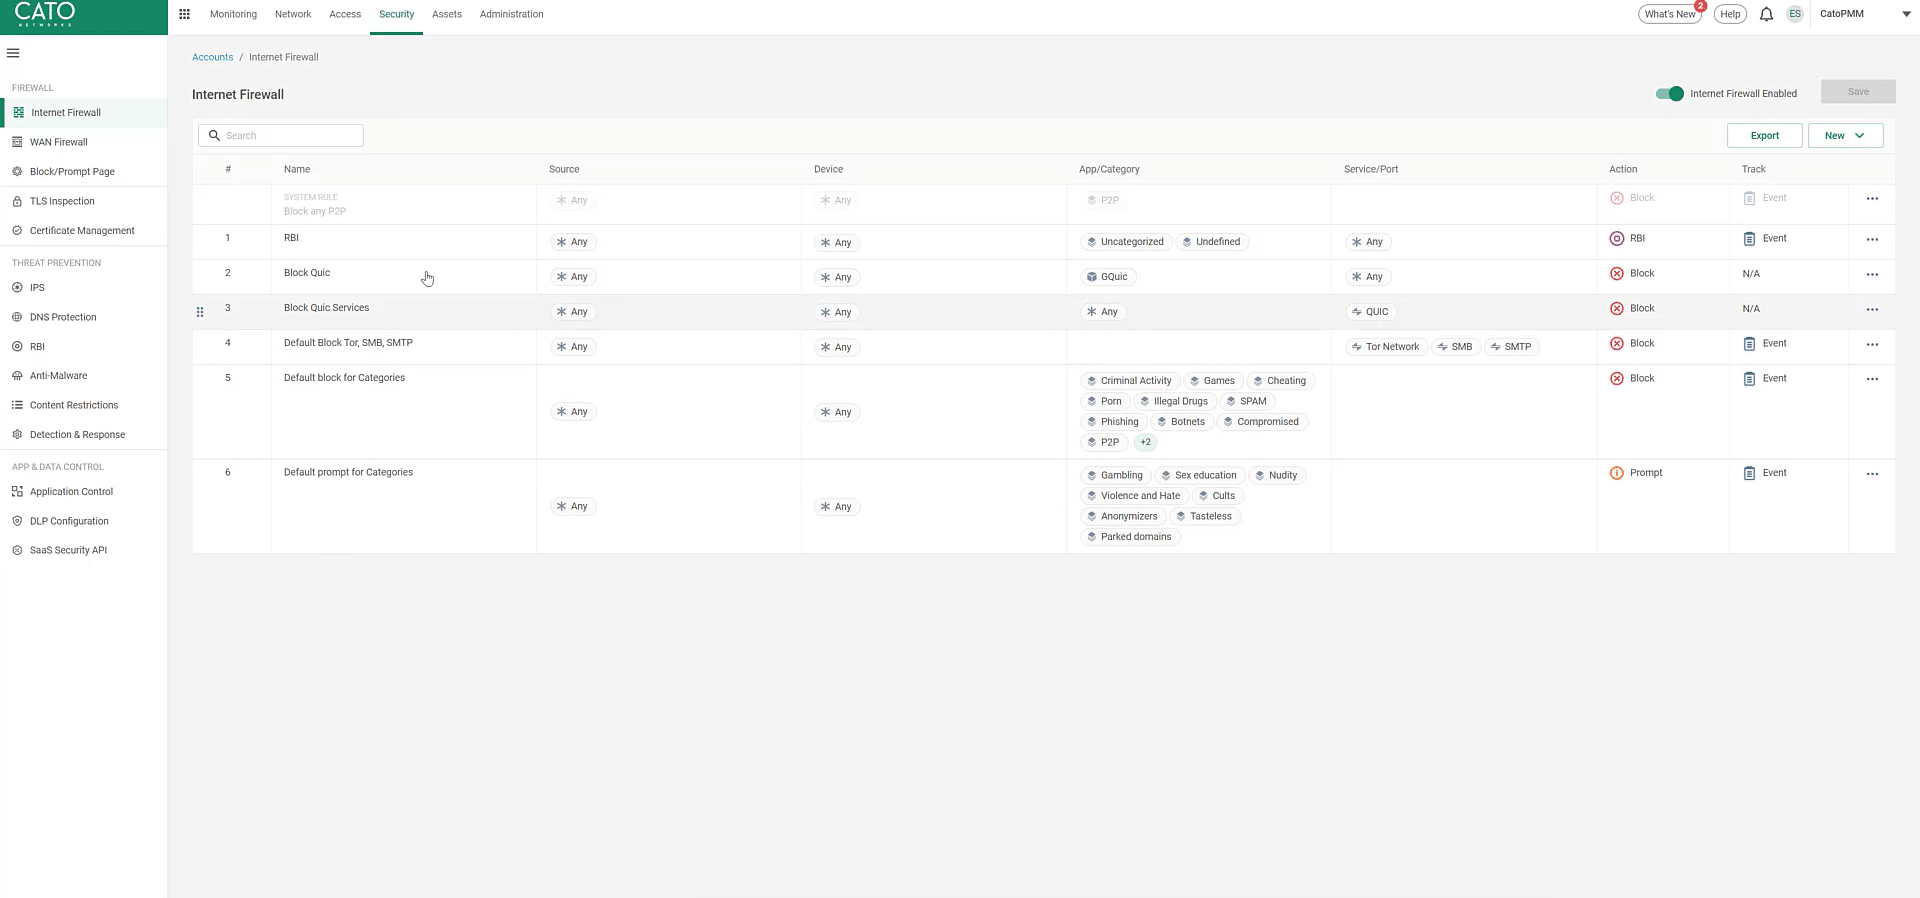The height and width of the screenshot is (898, 1920).
Task: Collapse sidebar with hamburger menu icon
Action: pos(13,53)
